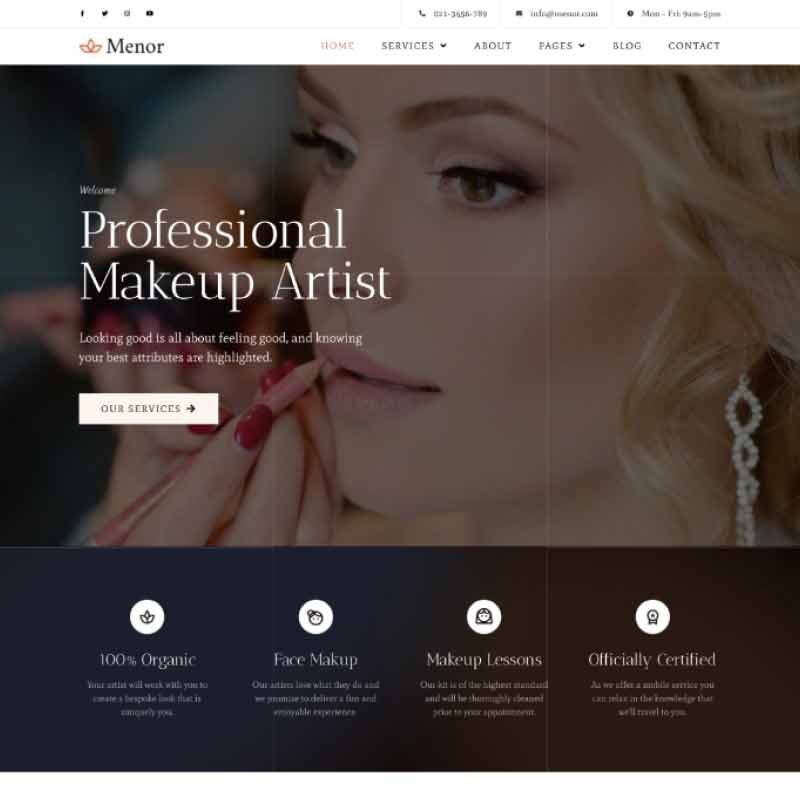Click the phone number link
The height and width of the screenshot is (800, 800).
pyautogui.click(x=460, y=13)
